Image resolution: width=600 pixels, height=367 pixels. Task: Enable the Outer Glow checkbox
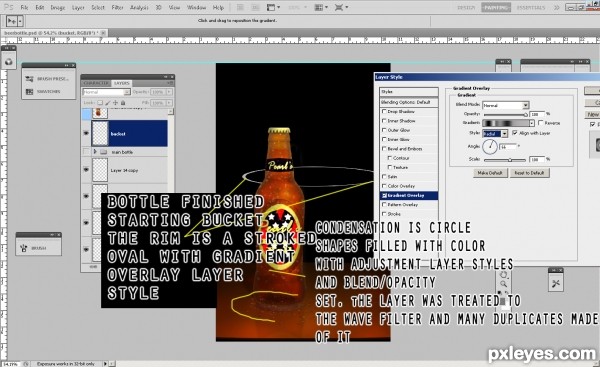coord(384,130)
